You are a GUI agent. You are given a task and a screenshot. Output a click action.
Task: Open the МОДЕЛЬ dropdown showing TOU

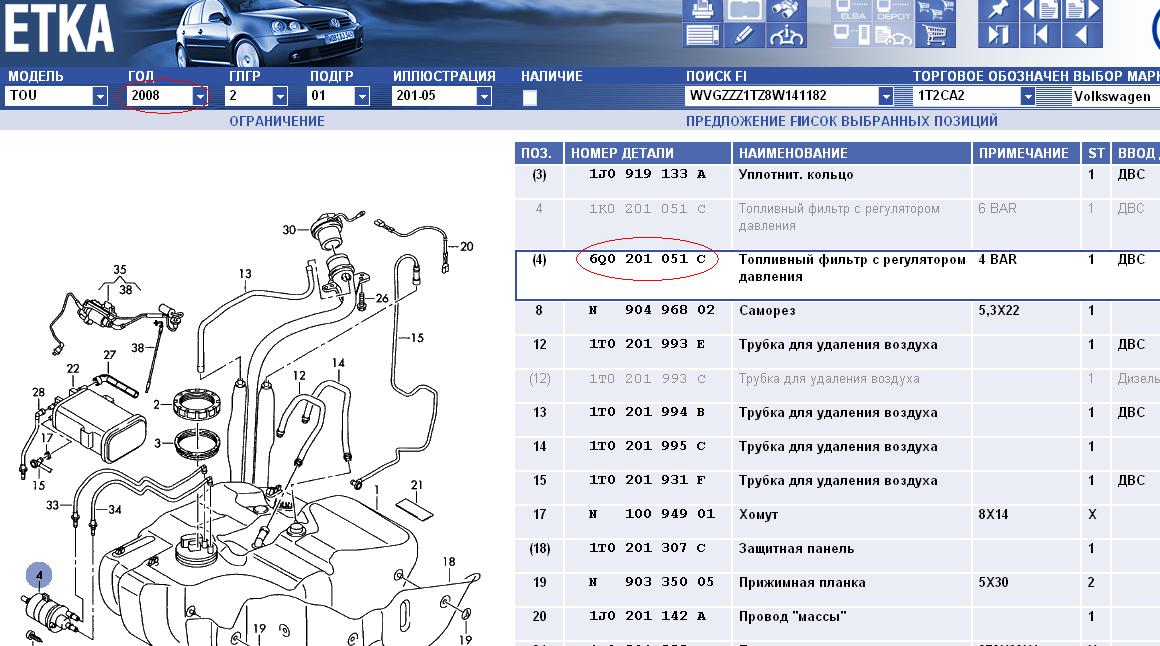click(x=100, y=96)
